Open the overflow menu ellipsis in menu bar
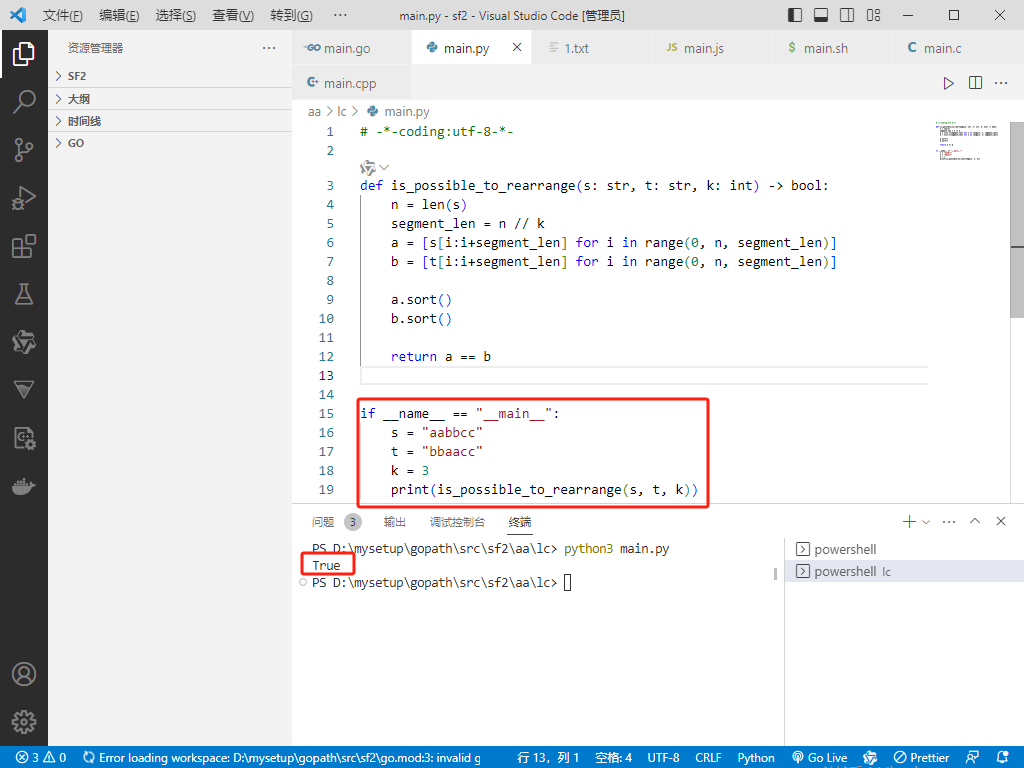The height and width of the screenshot is (768, 1024). [340, 15]
